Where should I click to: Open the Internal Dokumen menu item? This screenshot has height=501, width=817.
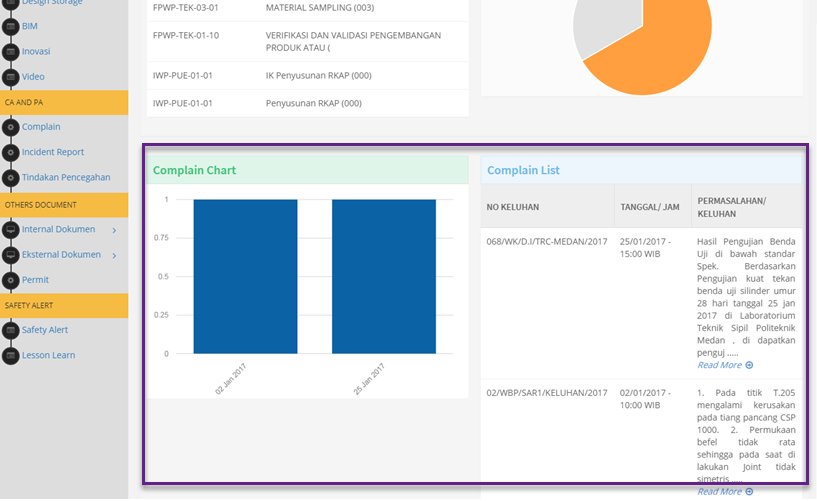tap(58, 229)
